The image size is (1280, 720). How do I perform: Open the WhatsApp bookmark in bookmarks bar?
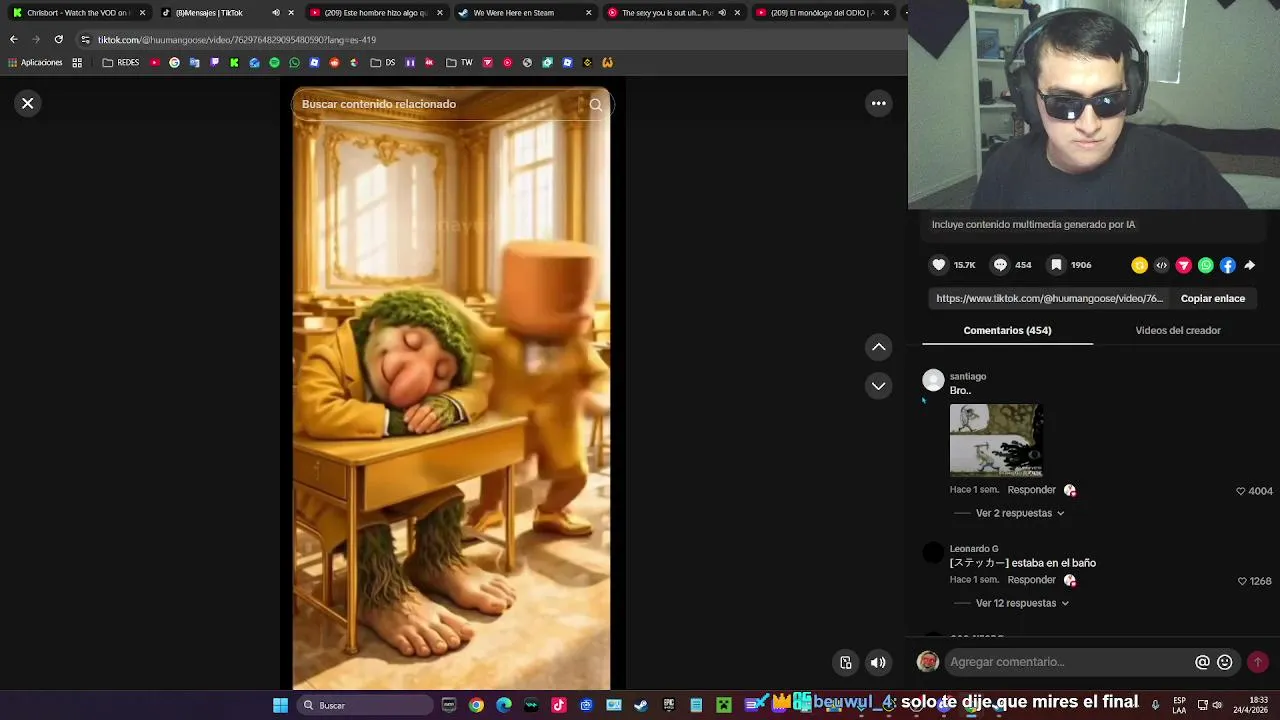click(294, 62)
